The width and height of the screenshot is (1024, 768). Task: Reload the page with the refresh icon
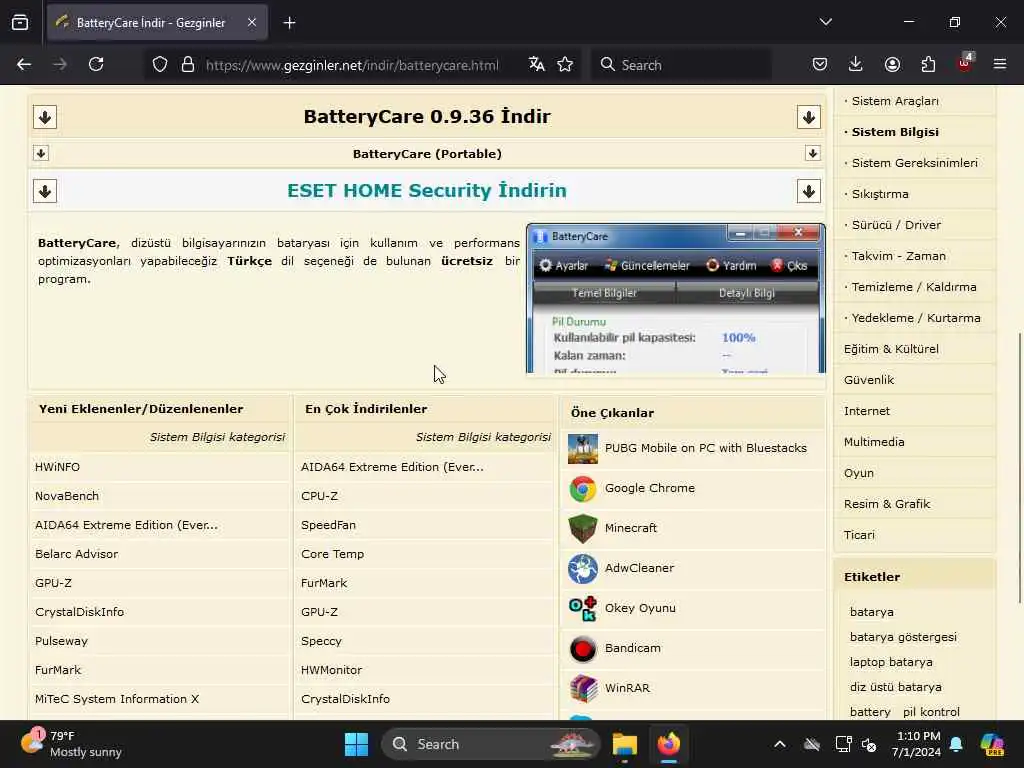pyautogui.click(x=96, y=65)
